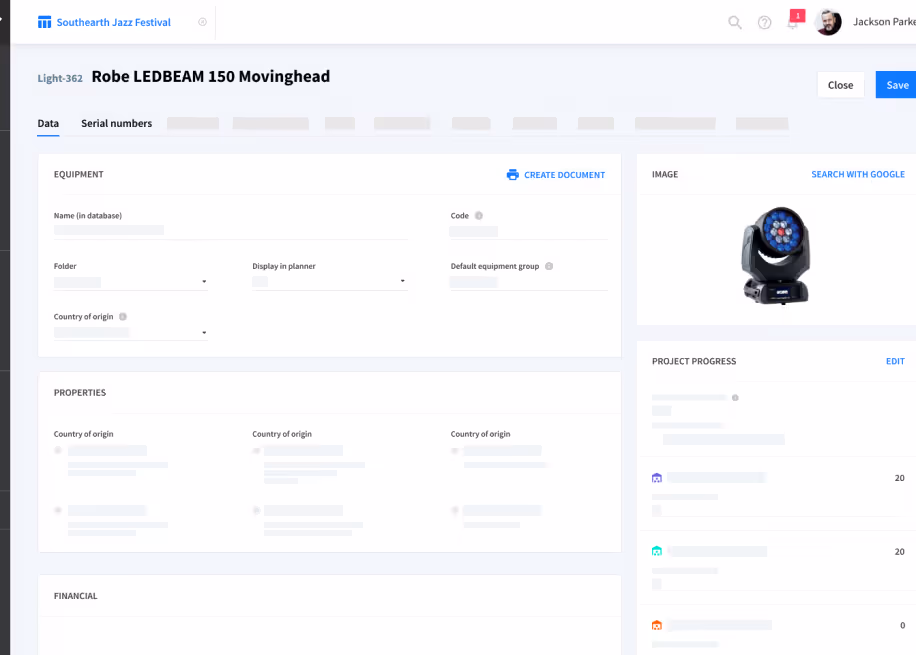Click the EQUIPMENT section heading
This screenshot has width=916, height=655.
tap(78, 174)
